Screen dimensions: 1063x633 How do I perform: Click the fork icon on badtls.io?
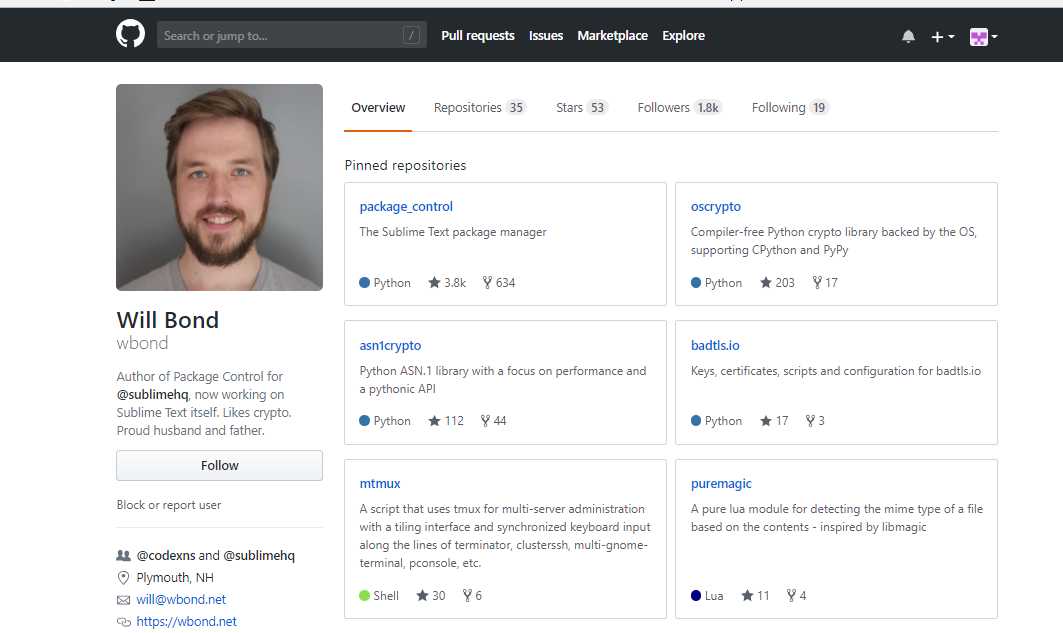810,421
